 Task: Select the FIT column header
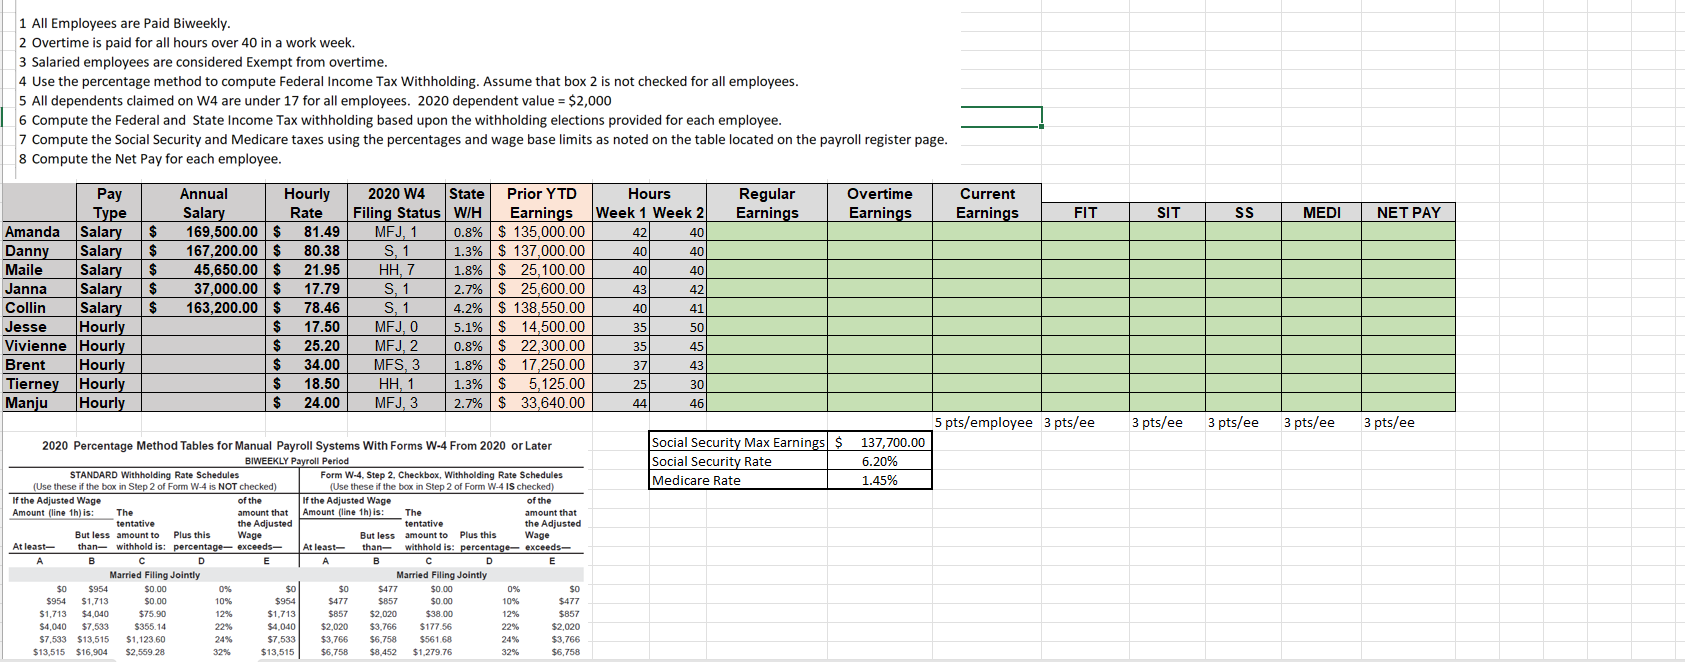tap(1085, 212)
